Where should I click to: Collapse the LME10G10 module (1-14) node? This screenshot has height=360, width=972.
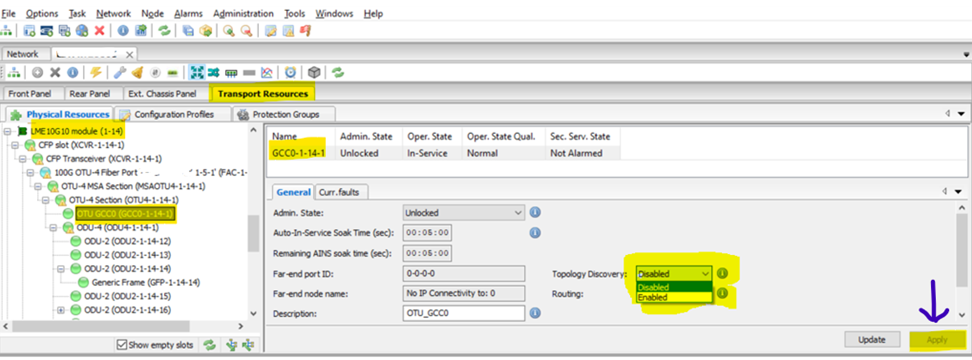7,131
